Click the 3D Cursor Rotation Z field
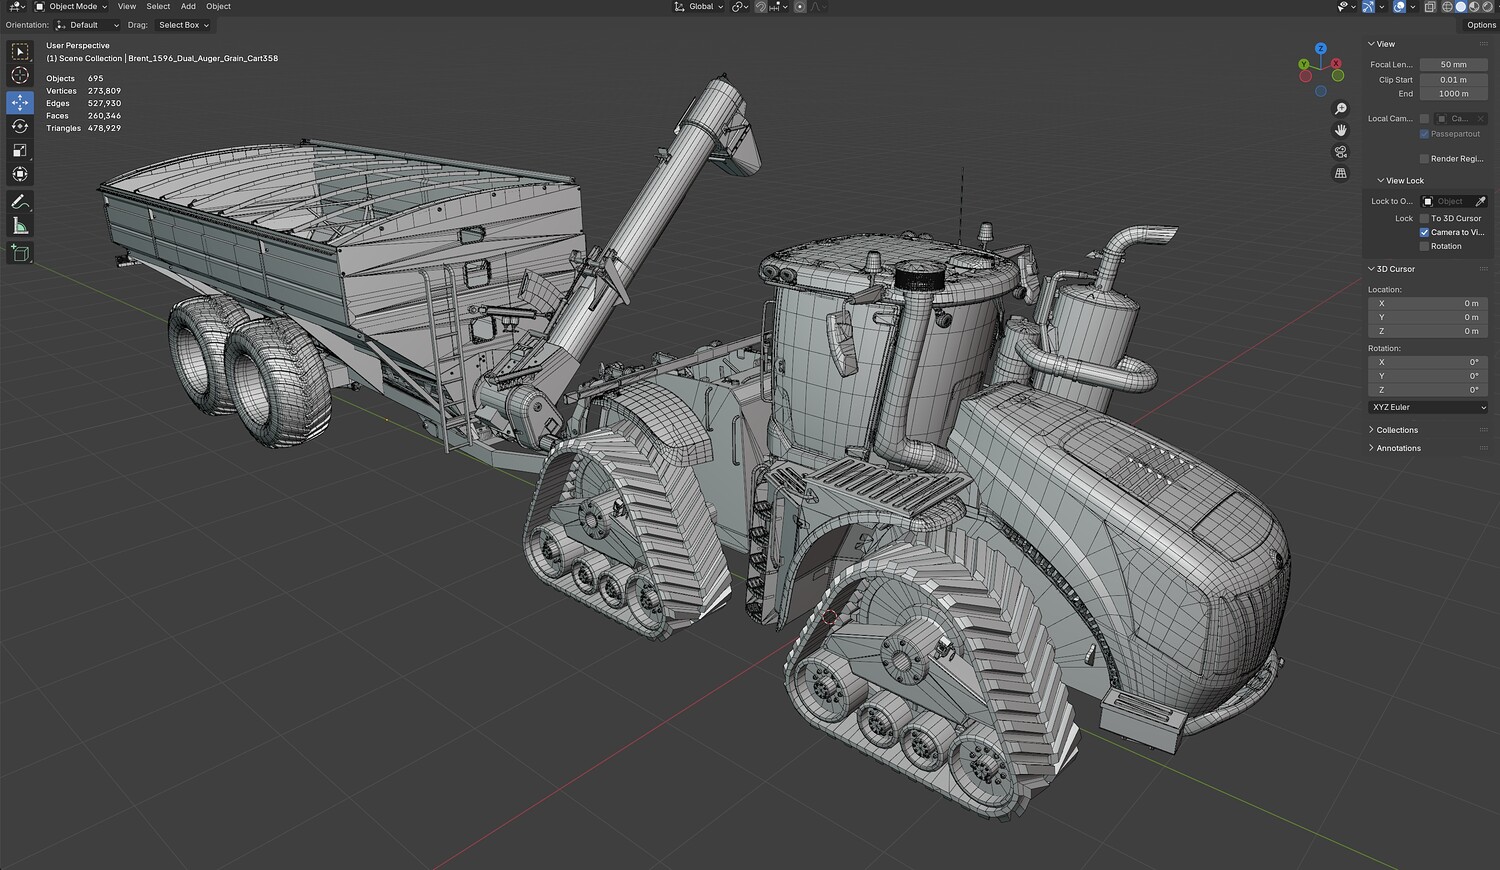The width and height of the screenshot is (1500, 870). click(x=1428, y=390)
